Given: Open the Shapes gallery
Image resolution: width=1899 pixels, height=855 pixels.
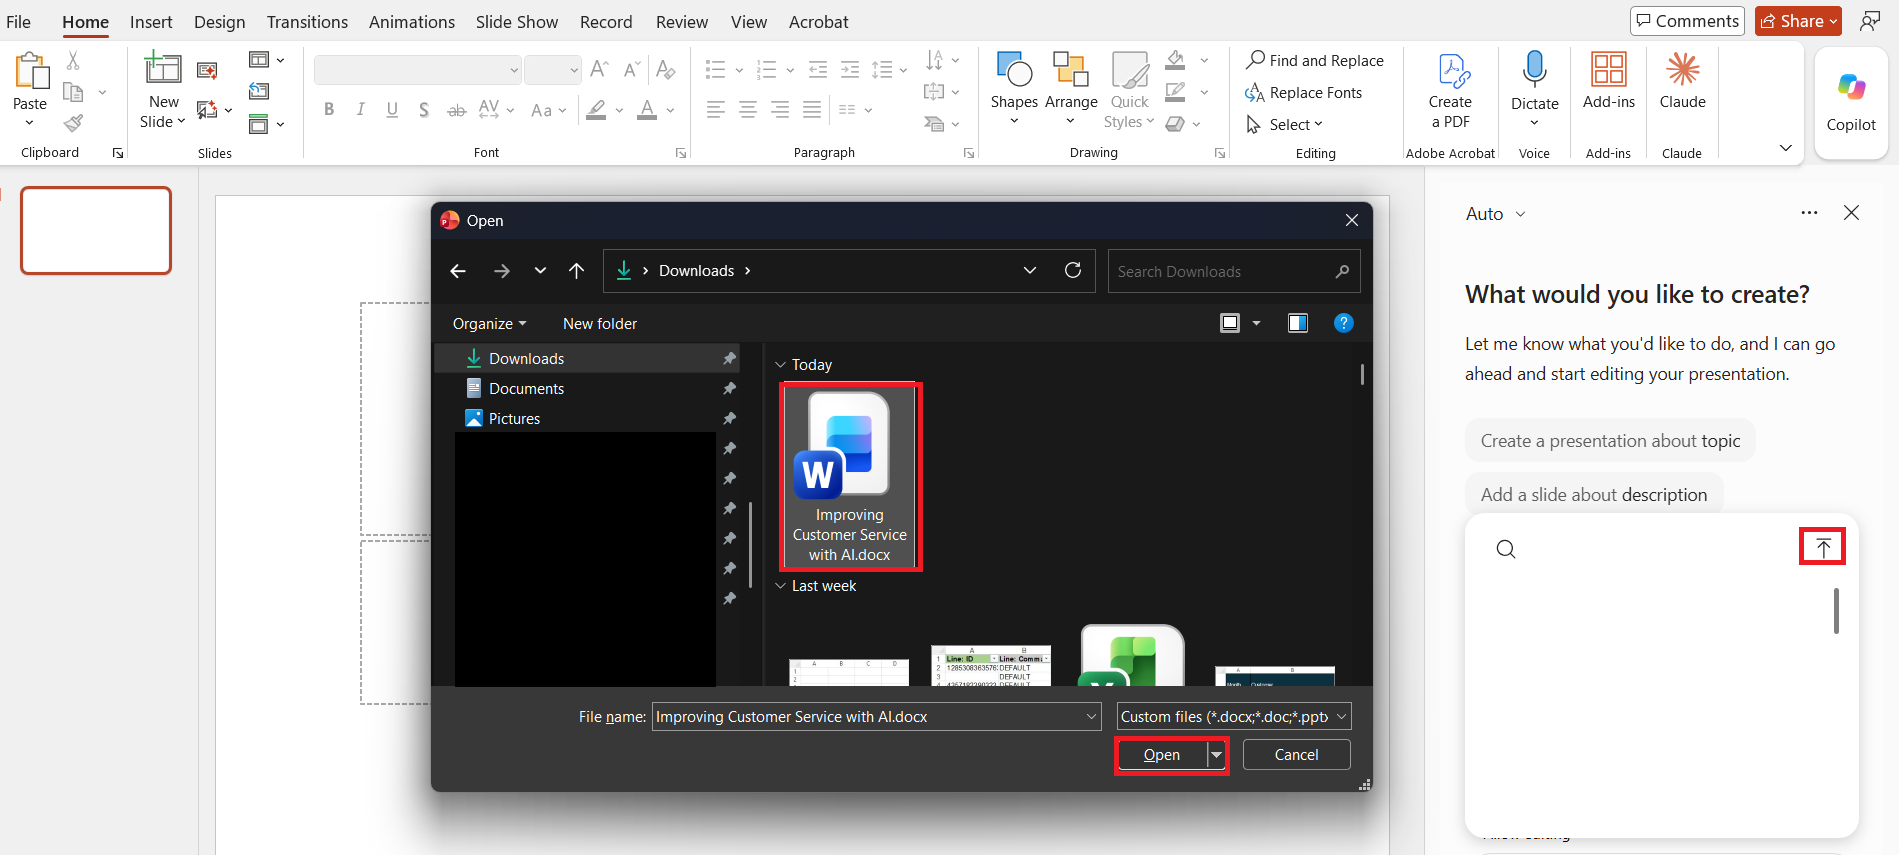Looking at the screenshot, I should click(x=1014, y=70).
